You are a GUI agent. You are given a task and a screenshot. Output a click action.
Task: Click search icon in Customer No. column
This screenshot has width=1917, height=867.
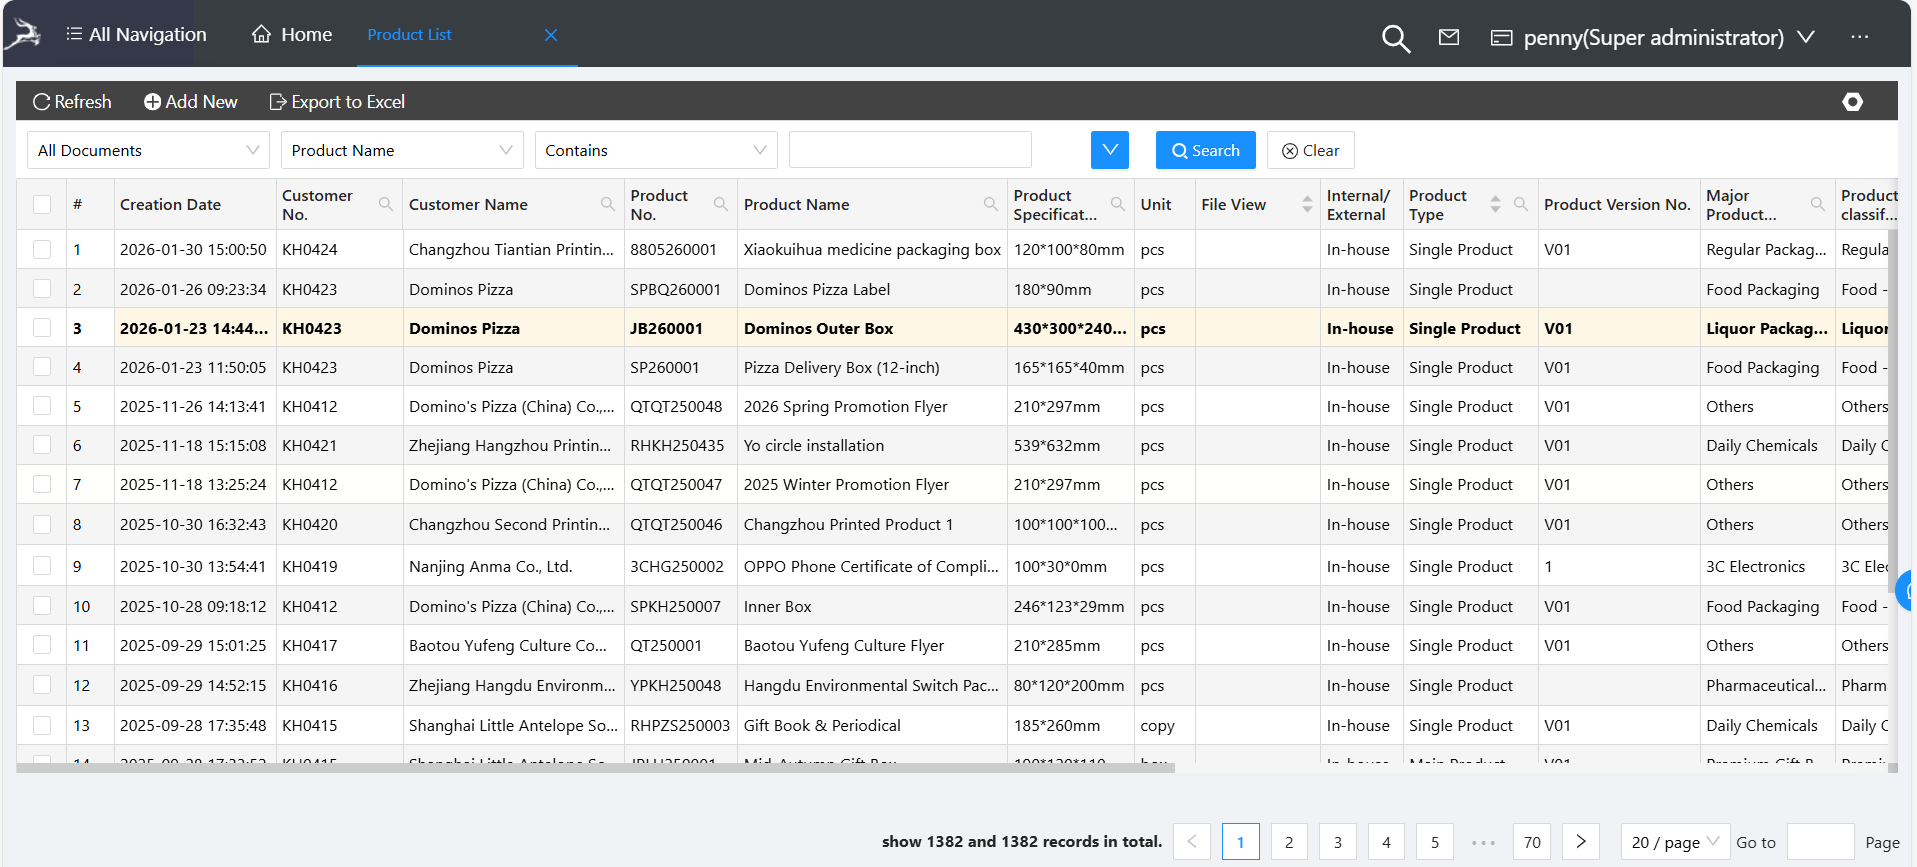coord(385,204)
